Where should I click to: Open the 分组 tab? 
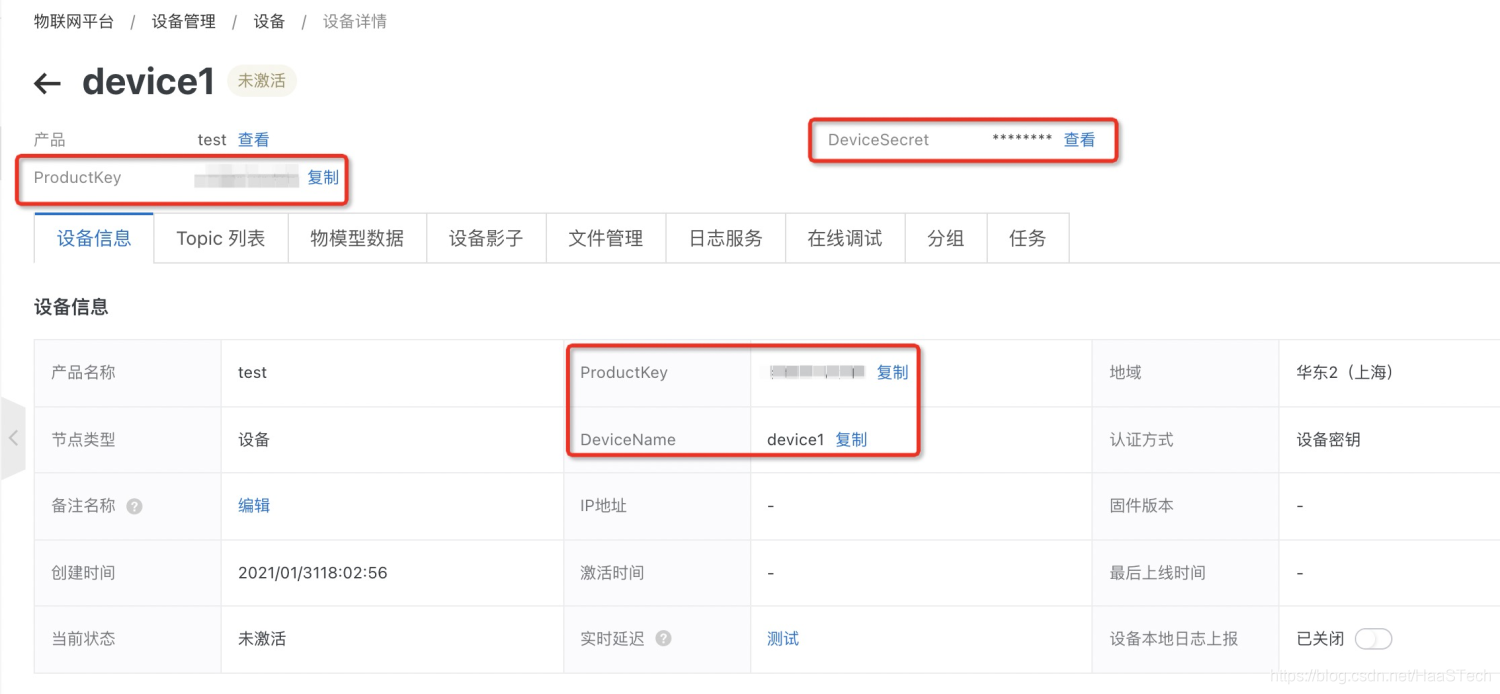point(945,238)
